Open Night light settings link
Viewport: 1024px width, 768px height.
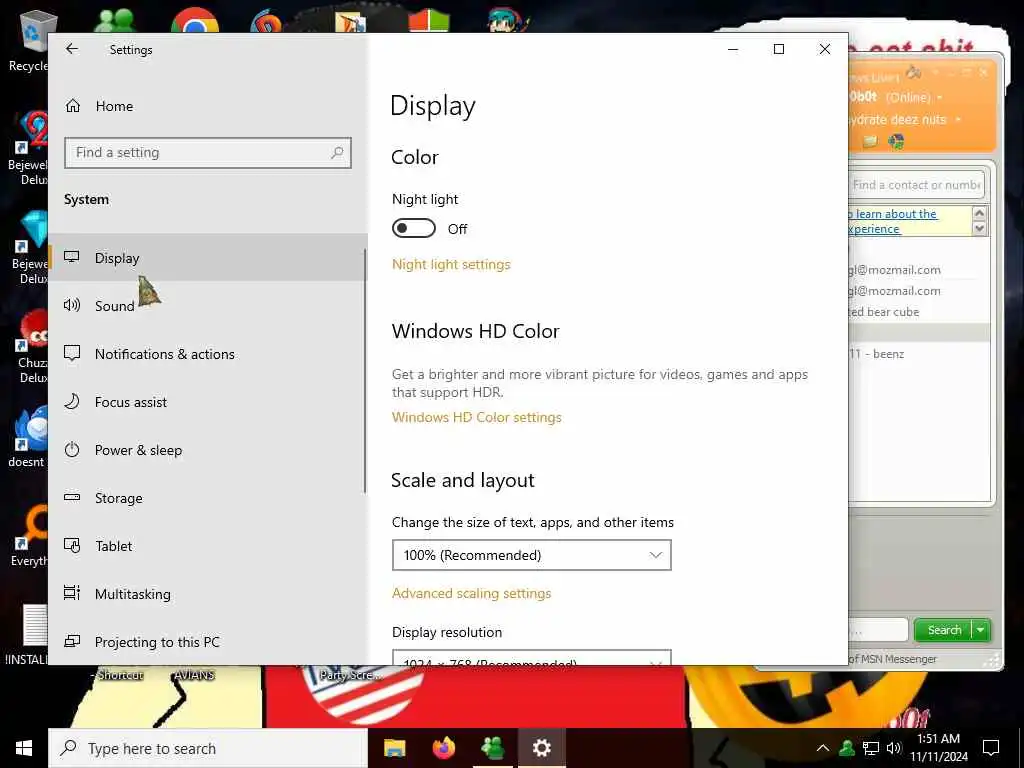click(x=451, y=264)
